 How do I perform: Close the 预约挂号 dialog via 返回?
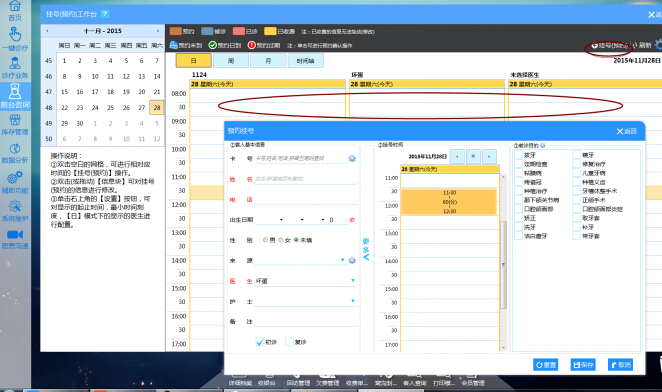627,131
